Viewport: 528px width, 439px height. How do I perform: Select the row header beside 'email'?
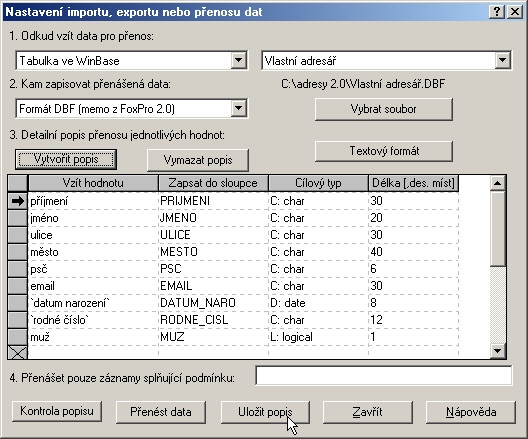point(18,286)
